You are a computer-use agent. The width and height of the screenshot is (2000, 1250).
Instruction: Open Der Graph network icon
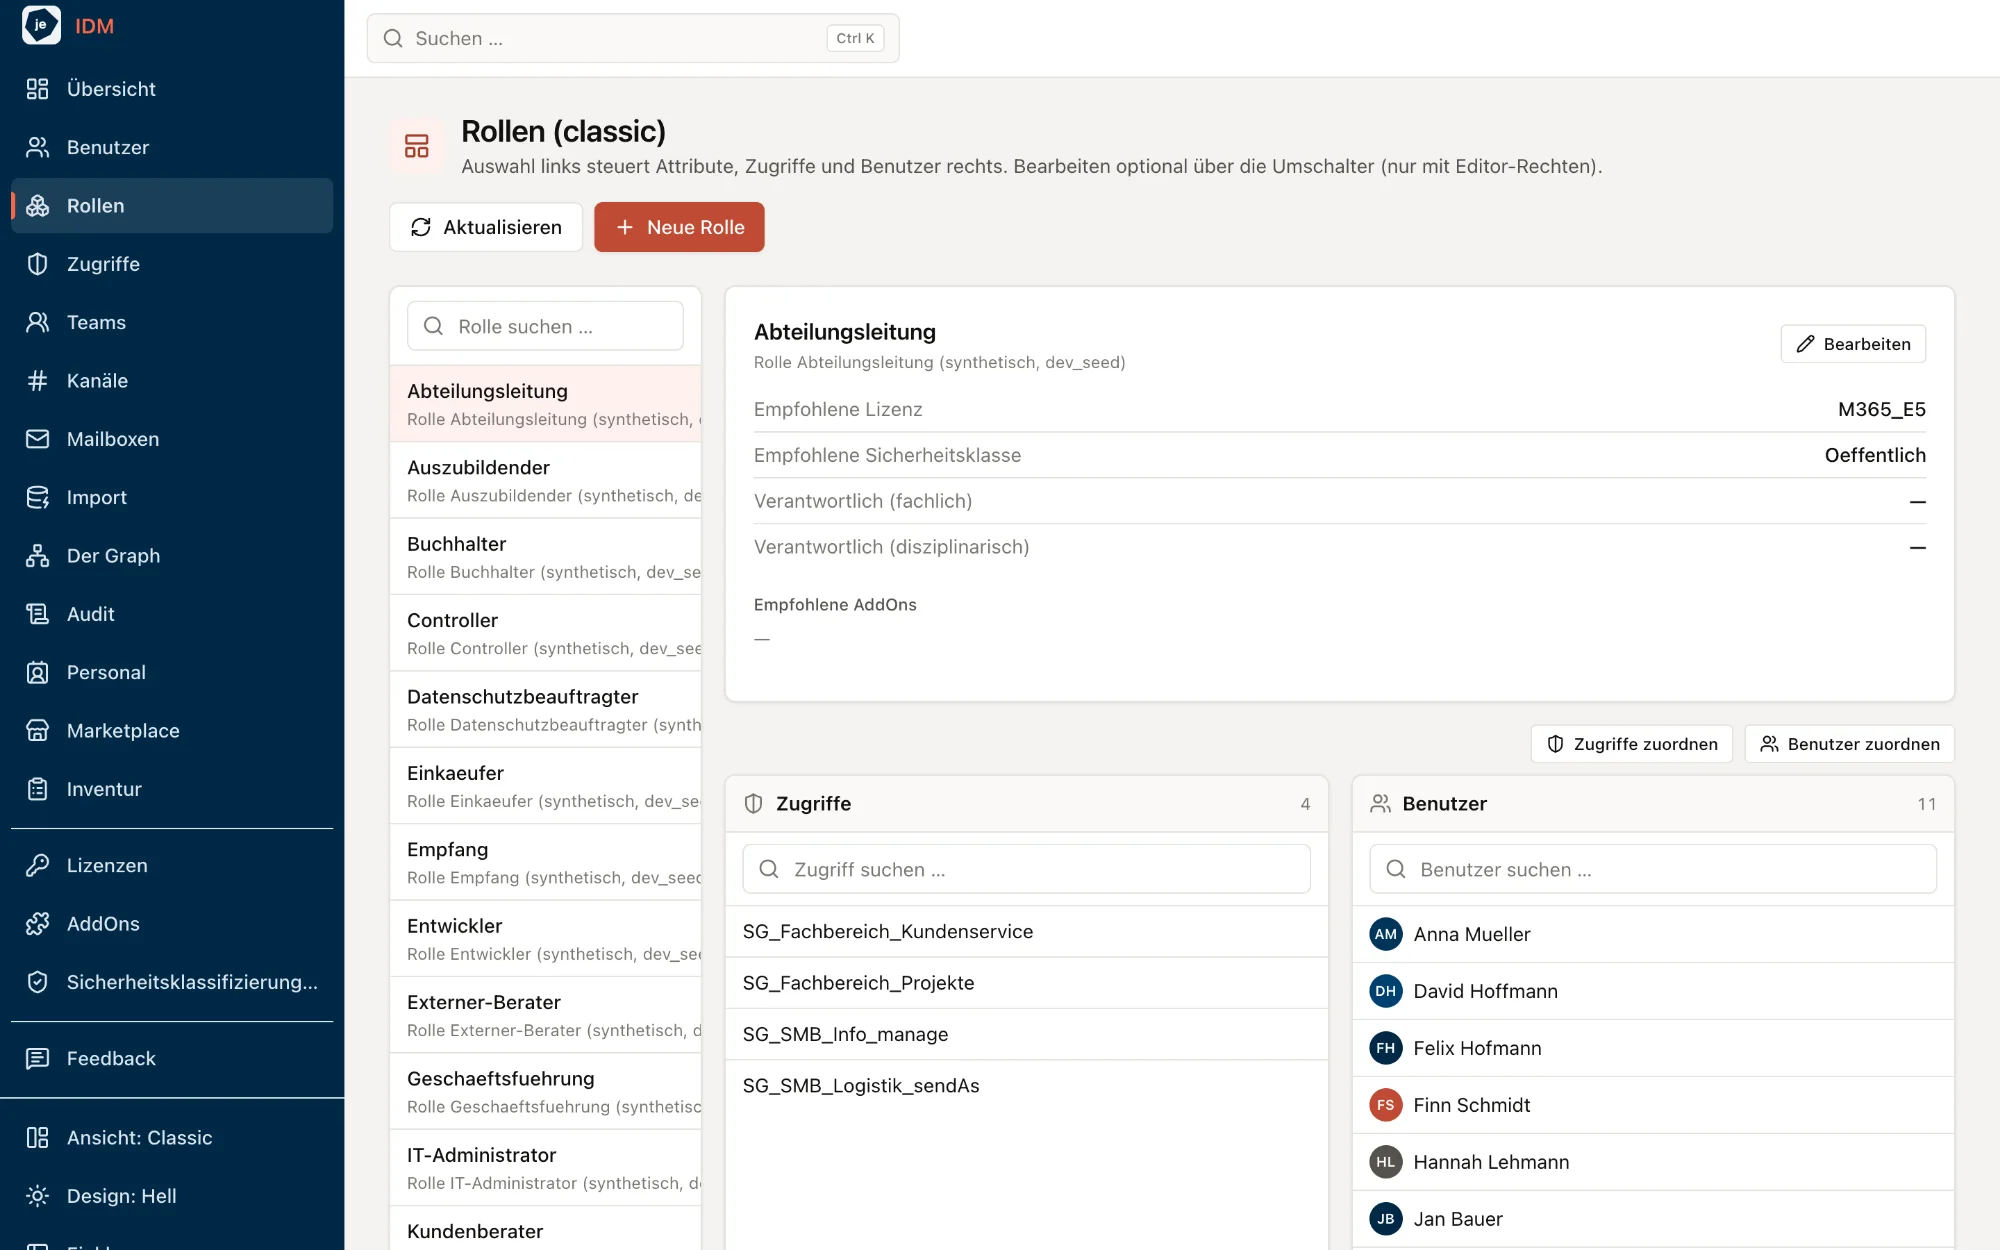[37, 556]
